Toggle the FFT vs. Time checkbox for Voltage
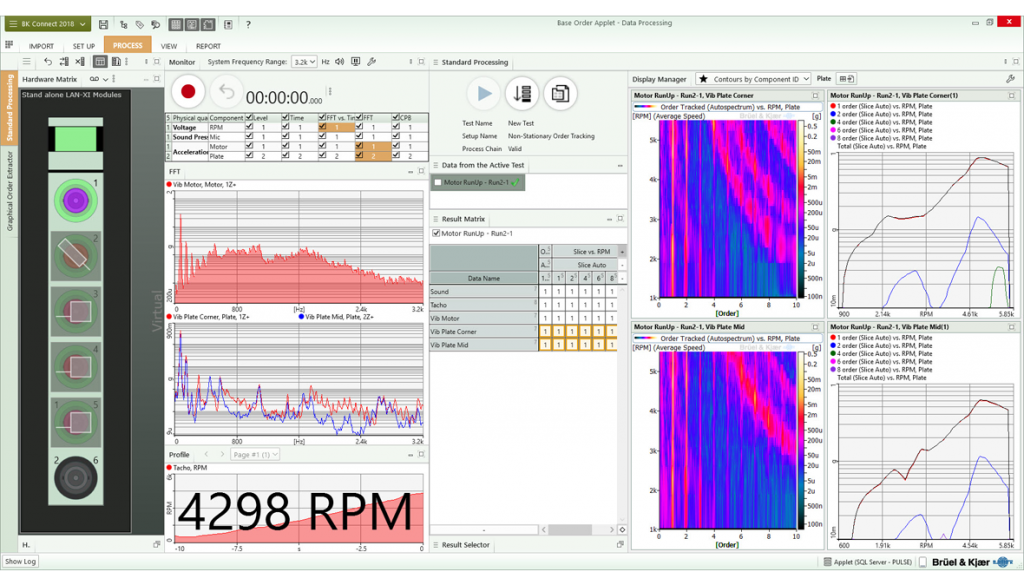The width and height of the screenshot is (1024, 585). click(321, 127)
